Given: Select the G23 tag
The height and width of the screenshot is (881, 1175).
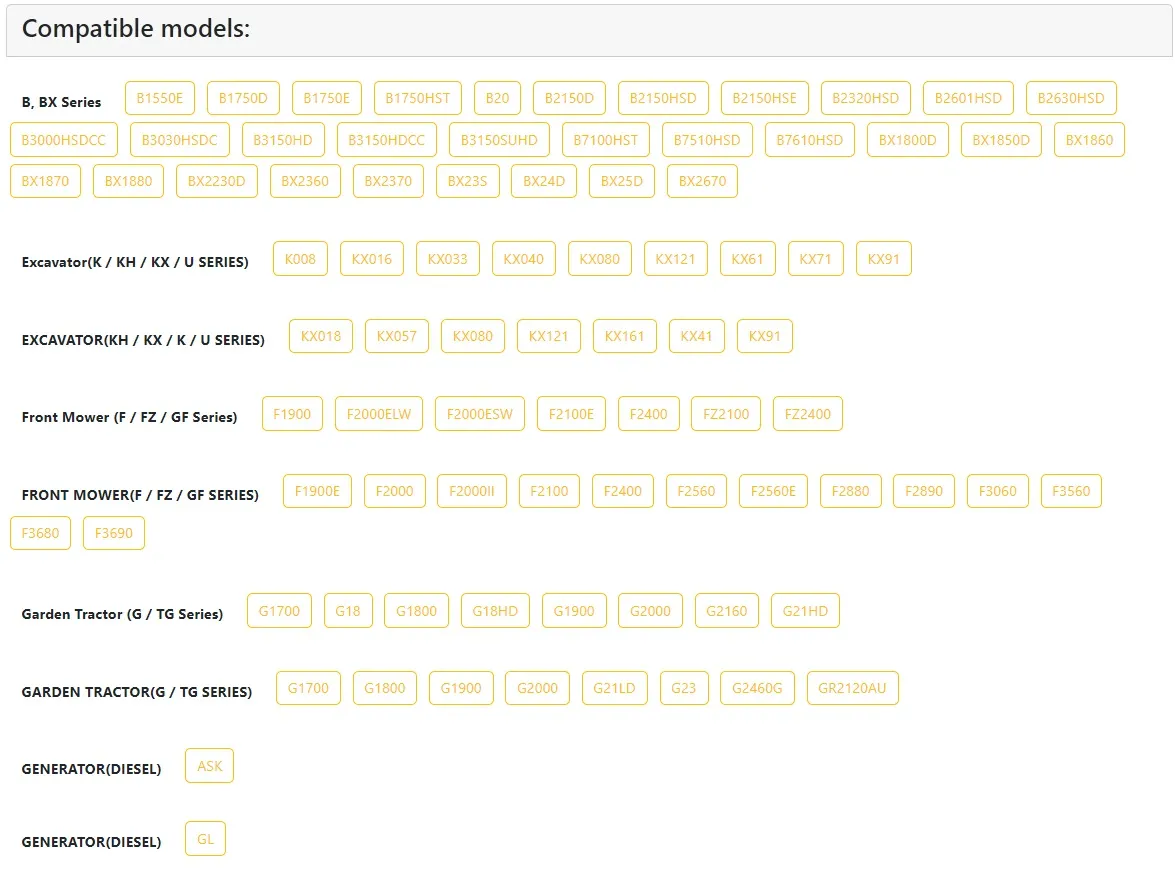Looking at the screenshot, I should (x=684, y=688).
